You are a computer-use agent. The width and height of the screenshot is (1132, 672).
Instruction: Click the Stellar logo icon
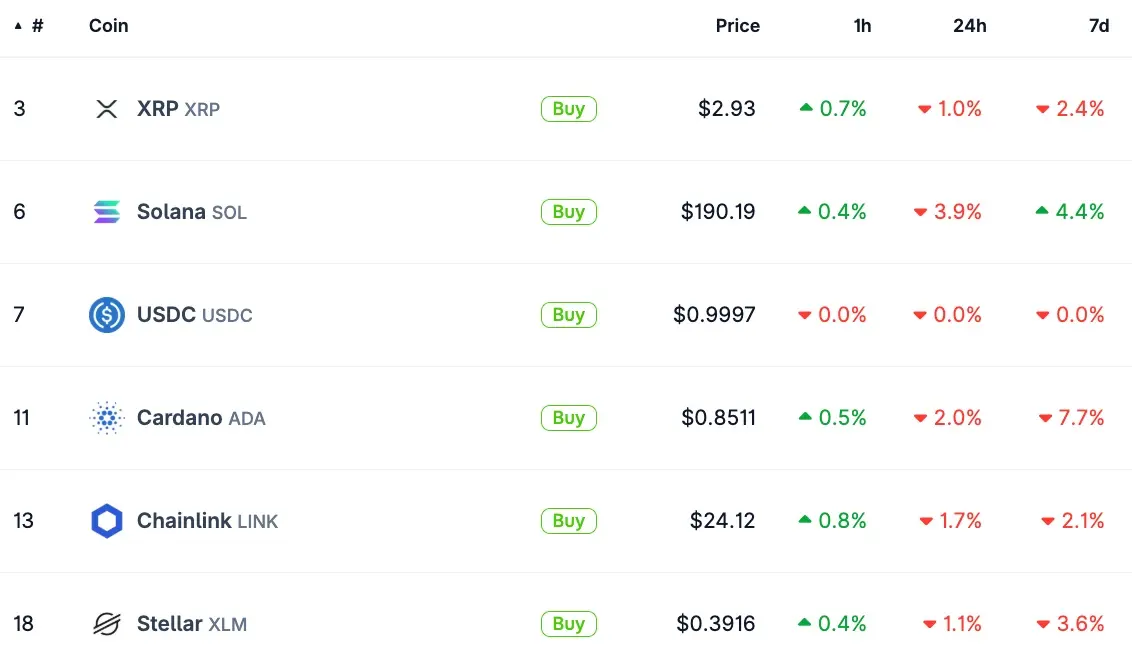107,624
